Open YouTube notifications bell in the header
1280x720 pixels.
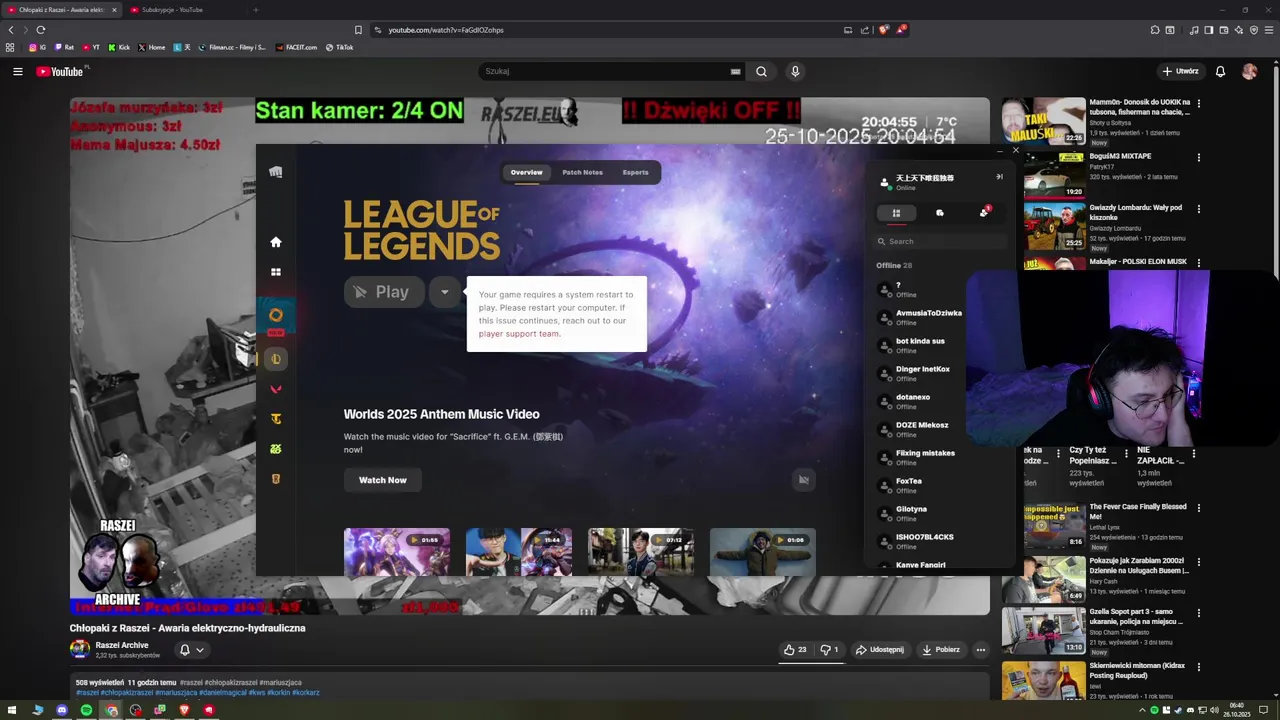pyautogui.click(x=1220, y=71)
